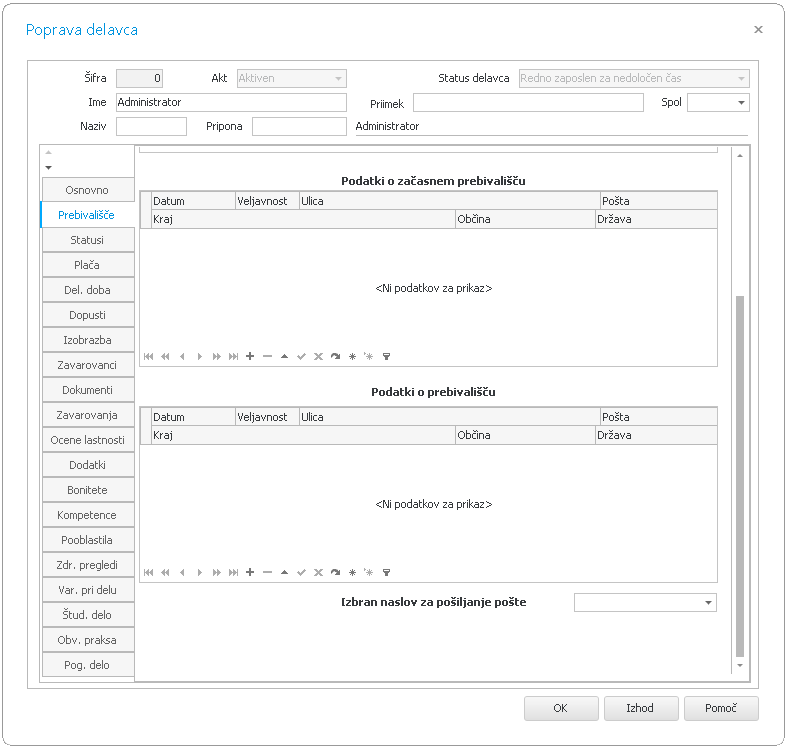Go to first record in začasnem prebivališču grid
This screenshot has width=787, height=750.
pos(148,356)
